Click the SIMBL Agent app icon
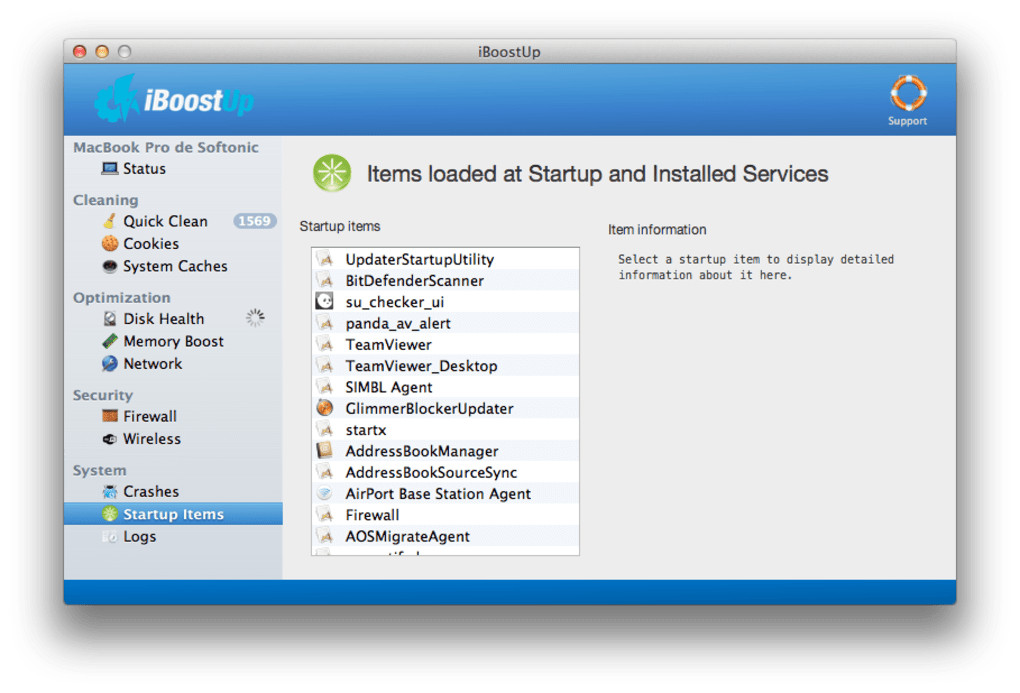The height and width of the screenshot is (693, 1020). click(325, 387)
